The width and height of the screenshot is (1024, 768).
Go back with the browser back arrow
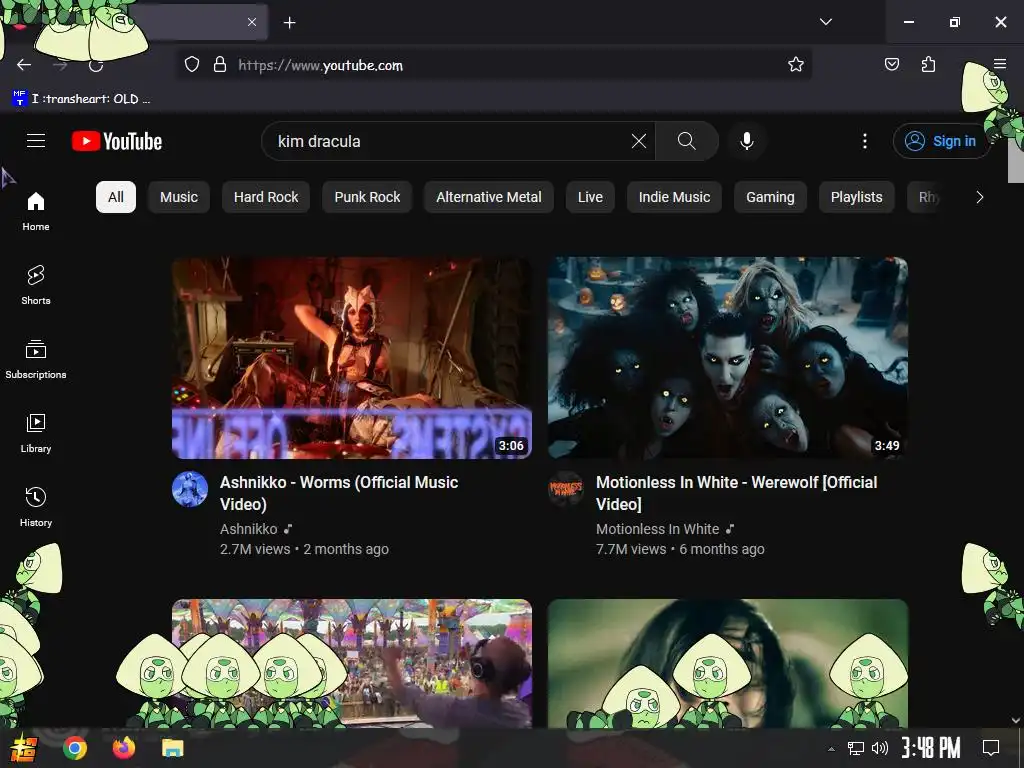(x=24, y=65)
